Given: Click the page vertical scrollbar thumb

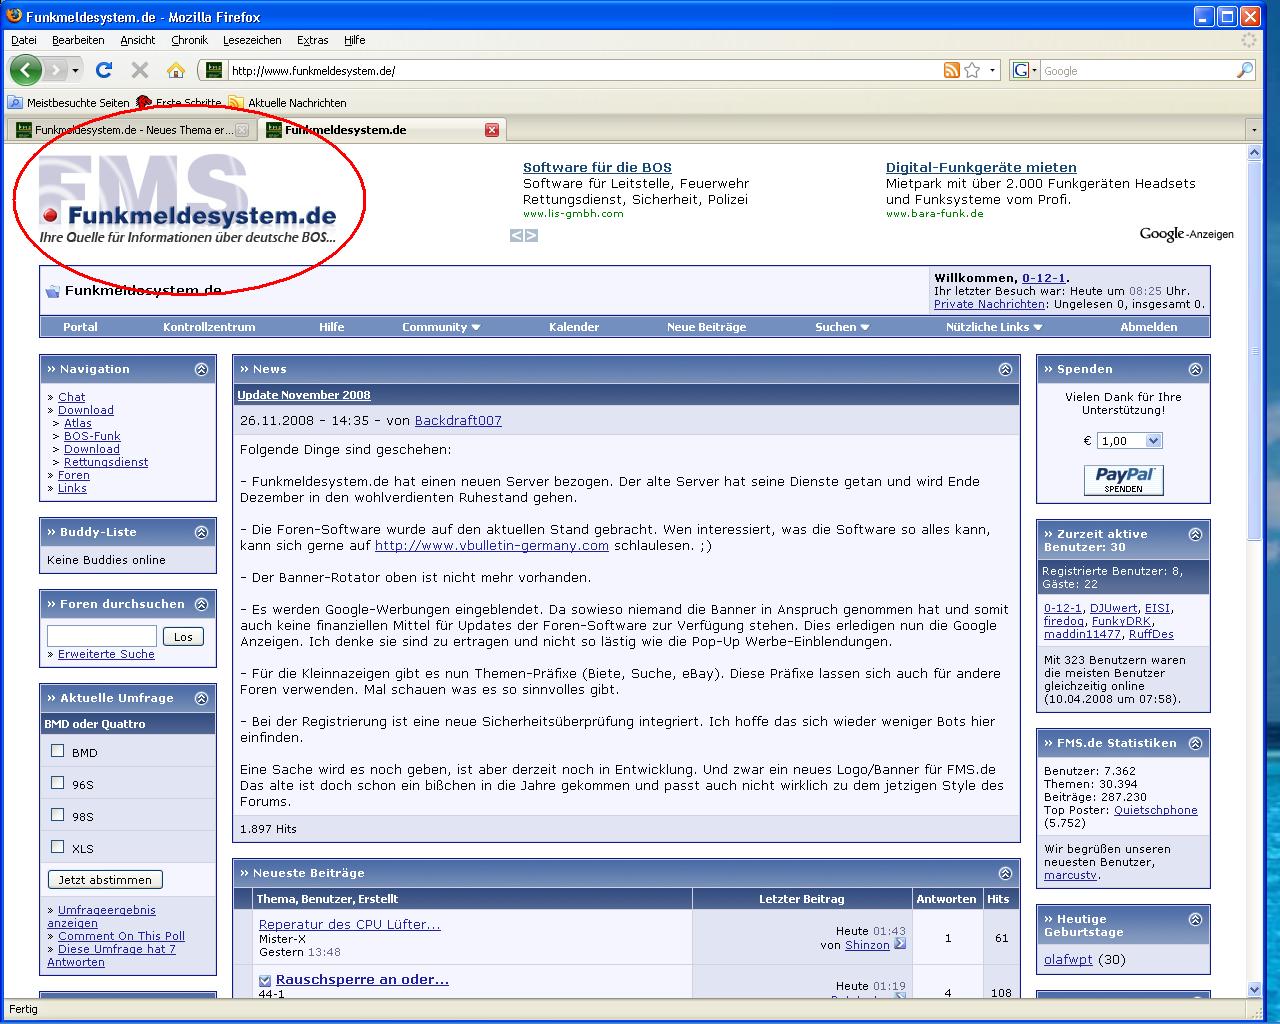Looking at the screenshot, I should click(x=1255, y=350).
